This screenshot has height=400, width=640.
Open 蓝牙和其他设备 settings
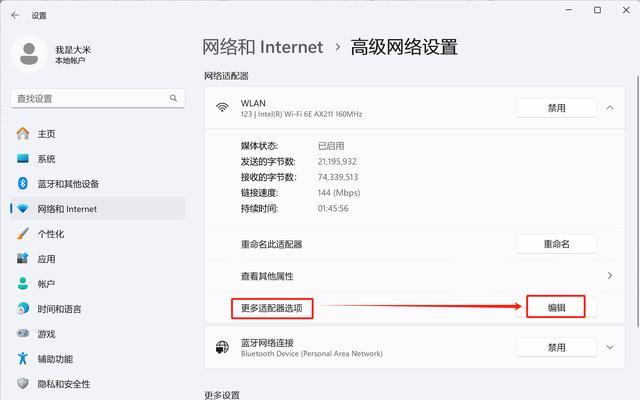coord(98,184)
